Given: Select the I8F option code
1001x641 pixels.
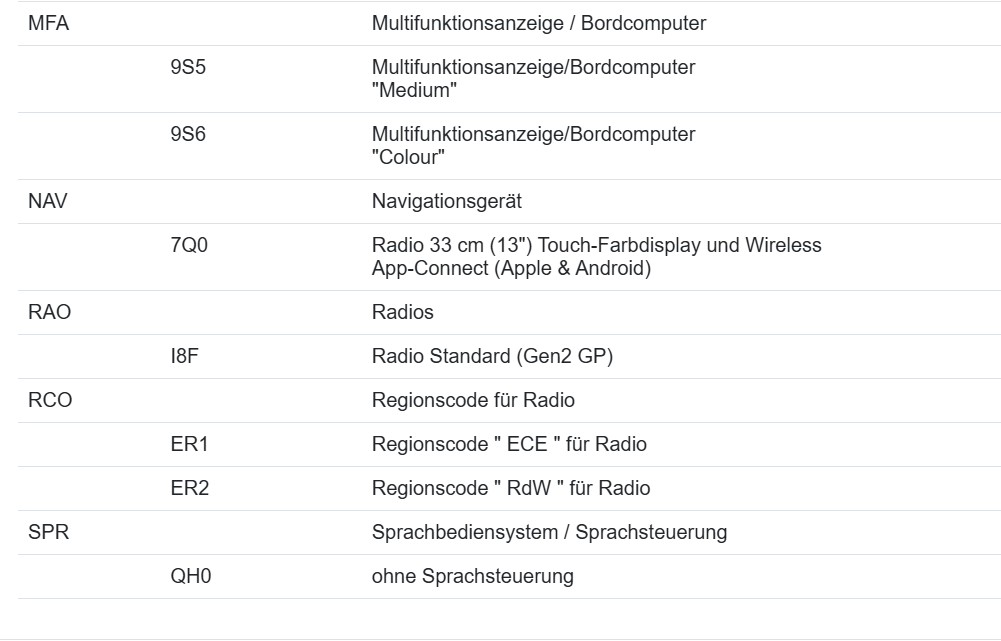Looking at the screenshot, I should click(x=185, y=356).
